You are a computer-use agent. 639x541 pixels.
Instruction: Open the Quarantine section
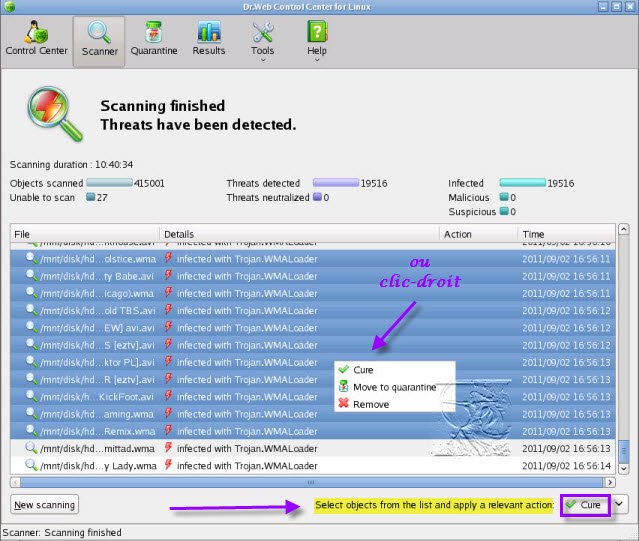coord(154,40)
